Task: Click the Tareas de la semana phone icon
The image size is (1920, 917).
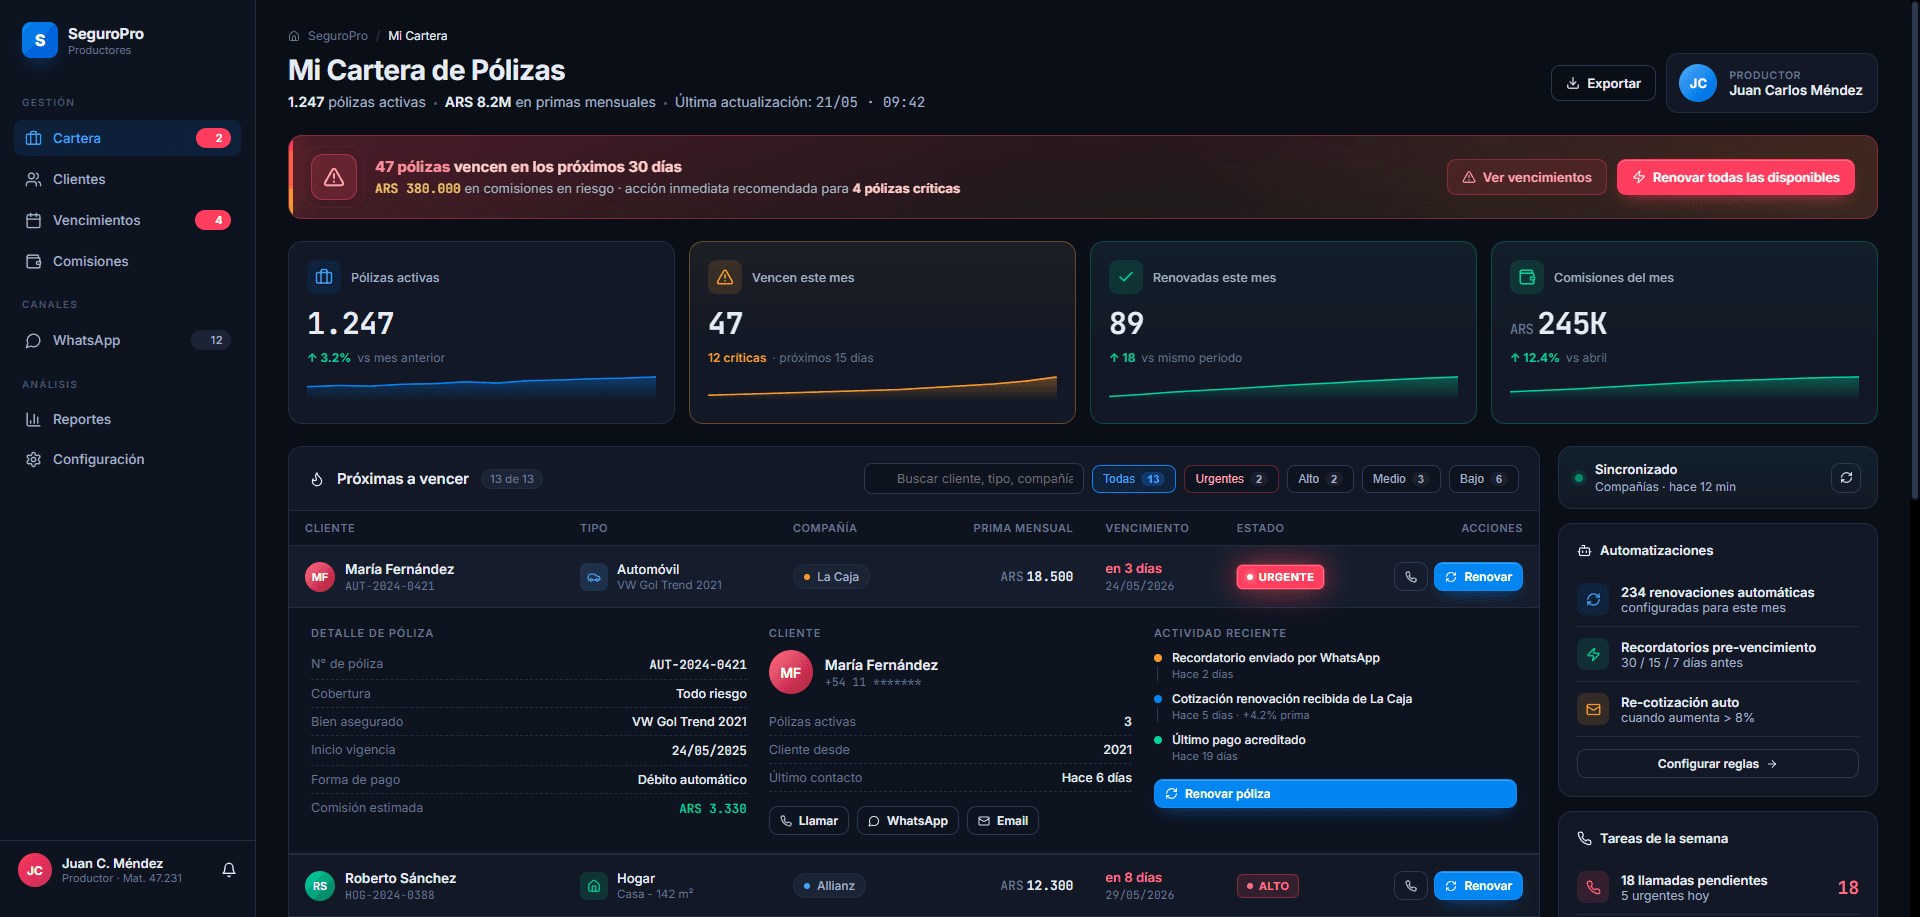Action: pyautogui.click(x=1584, y=839)
